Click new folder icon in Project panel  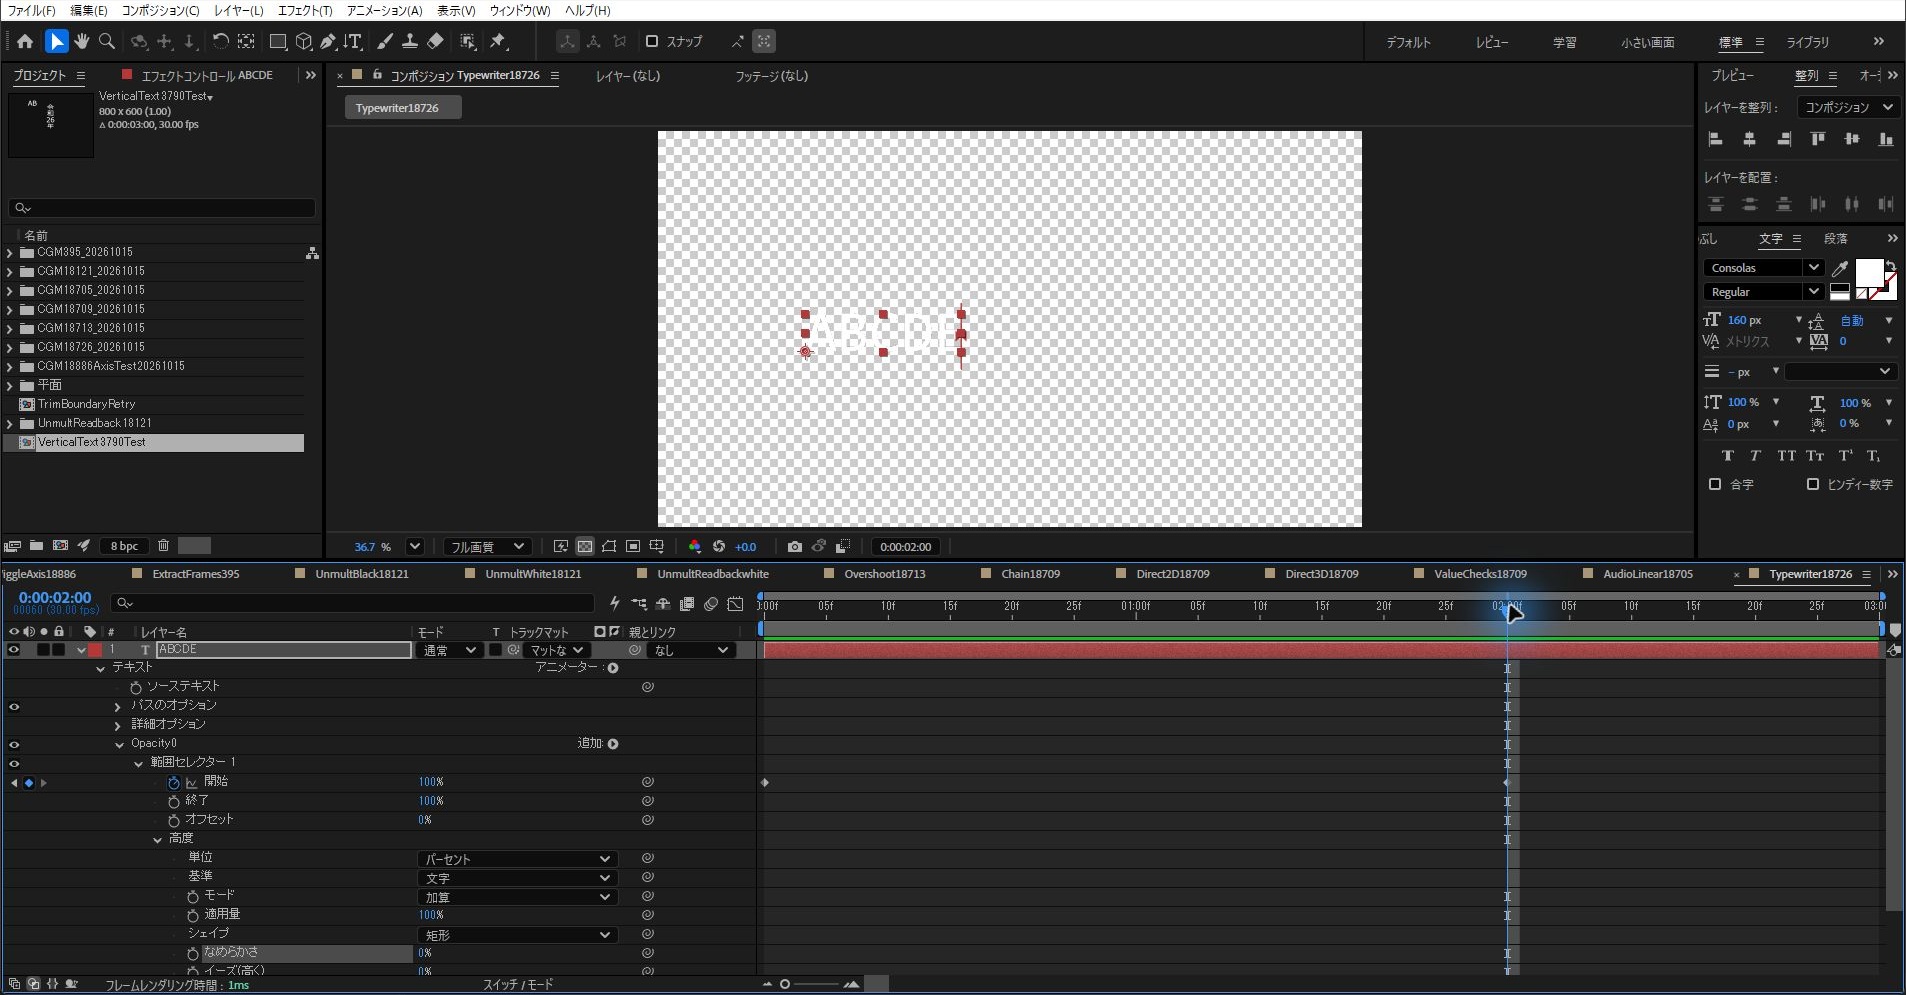pos(36,546)
